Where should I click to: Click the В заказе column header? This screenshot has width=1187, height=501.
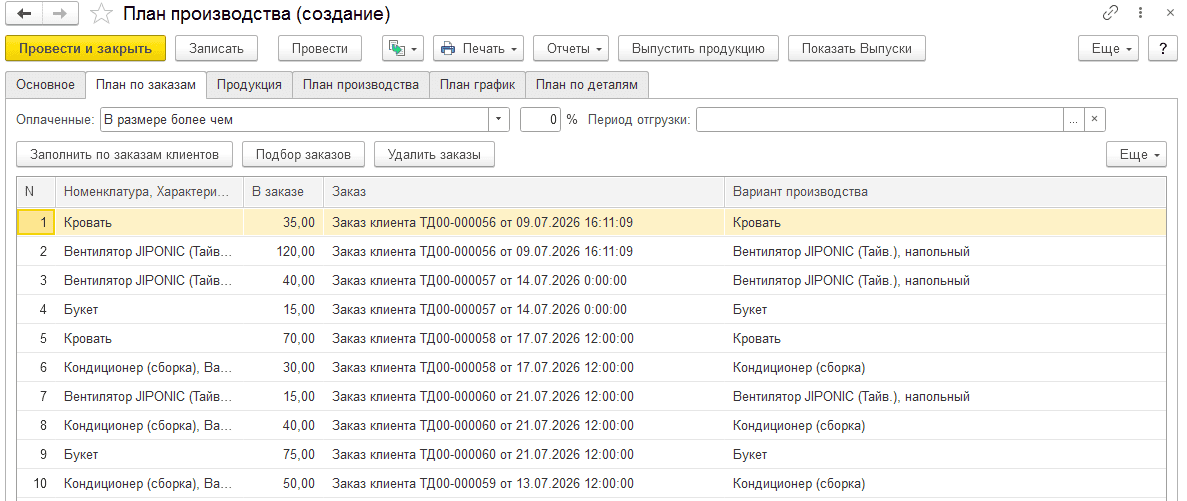283,192
